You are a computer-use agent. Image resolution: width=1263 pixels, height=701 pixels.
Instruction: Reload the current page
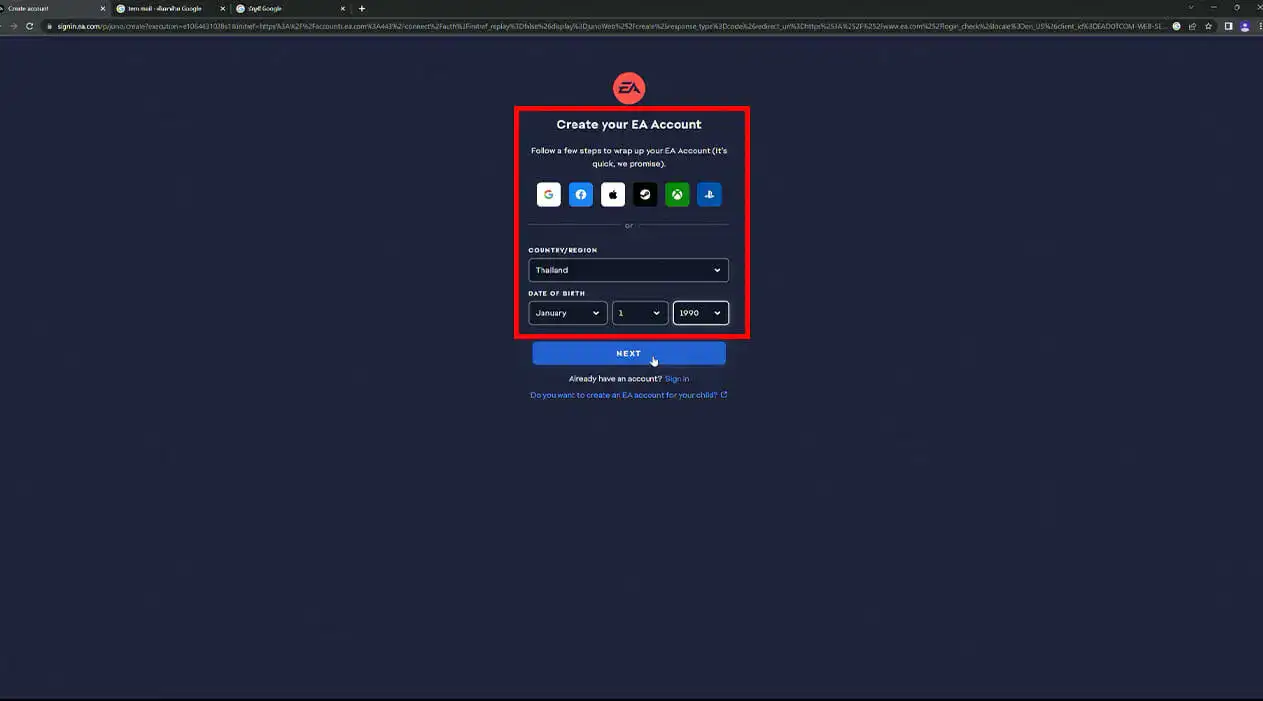(31, 26)
